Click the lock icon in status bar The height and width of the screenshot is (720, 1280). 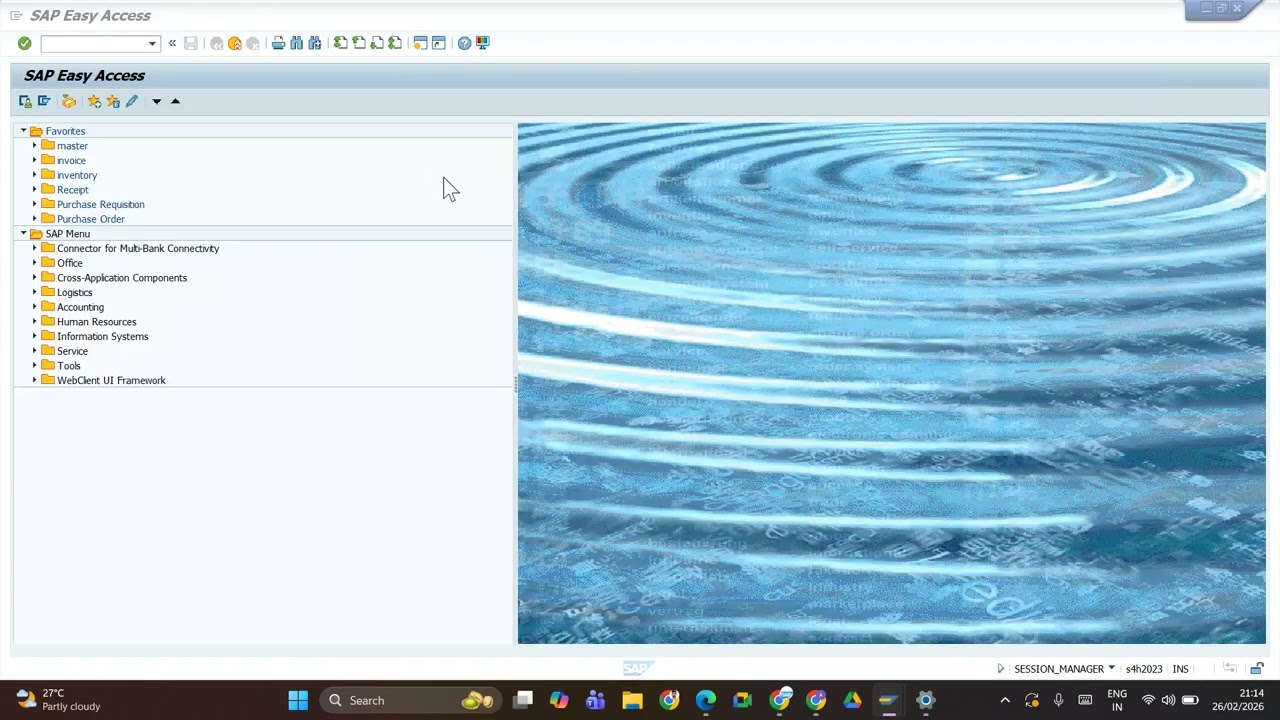1257,669
